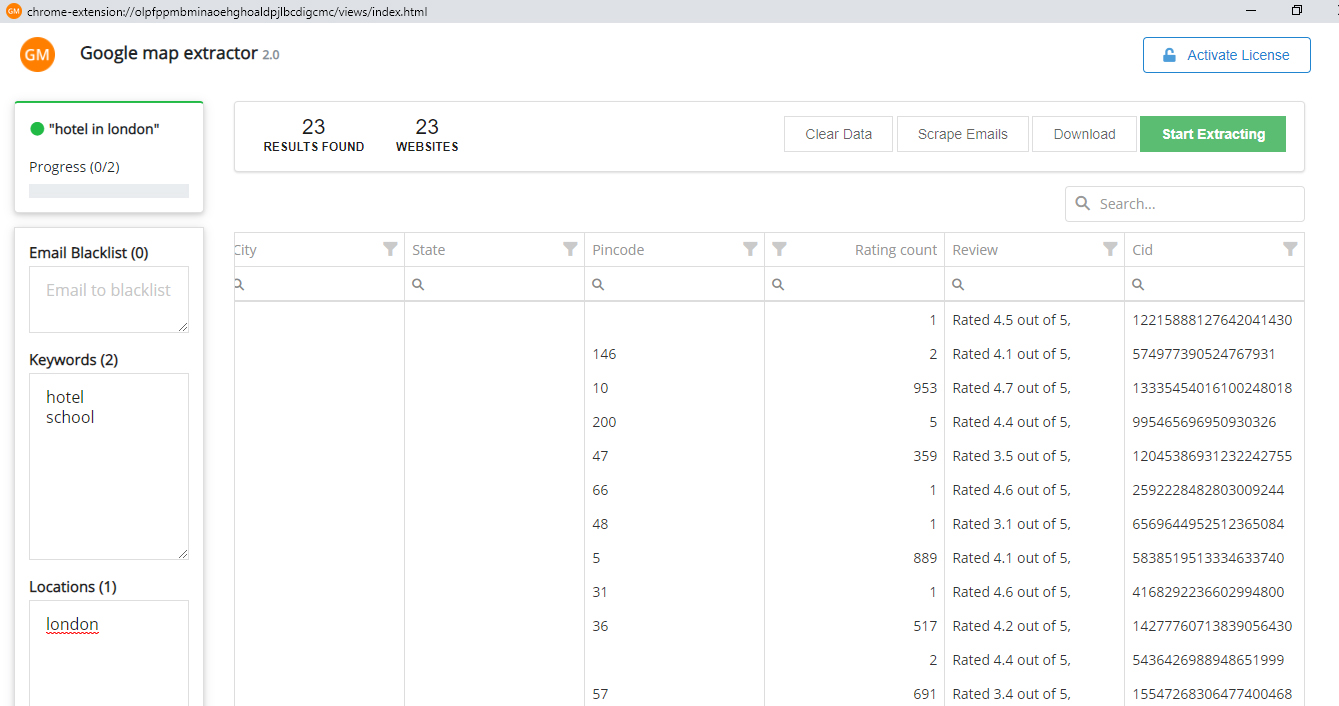Select Cid cell 13335454016100248018

[1212, 388]
